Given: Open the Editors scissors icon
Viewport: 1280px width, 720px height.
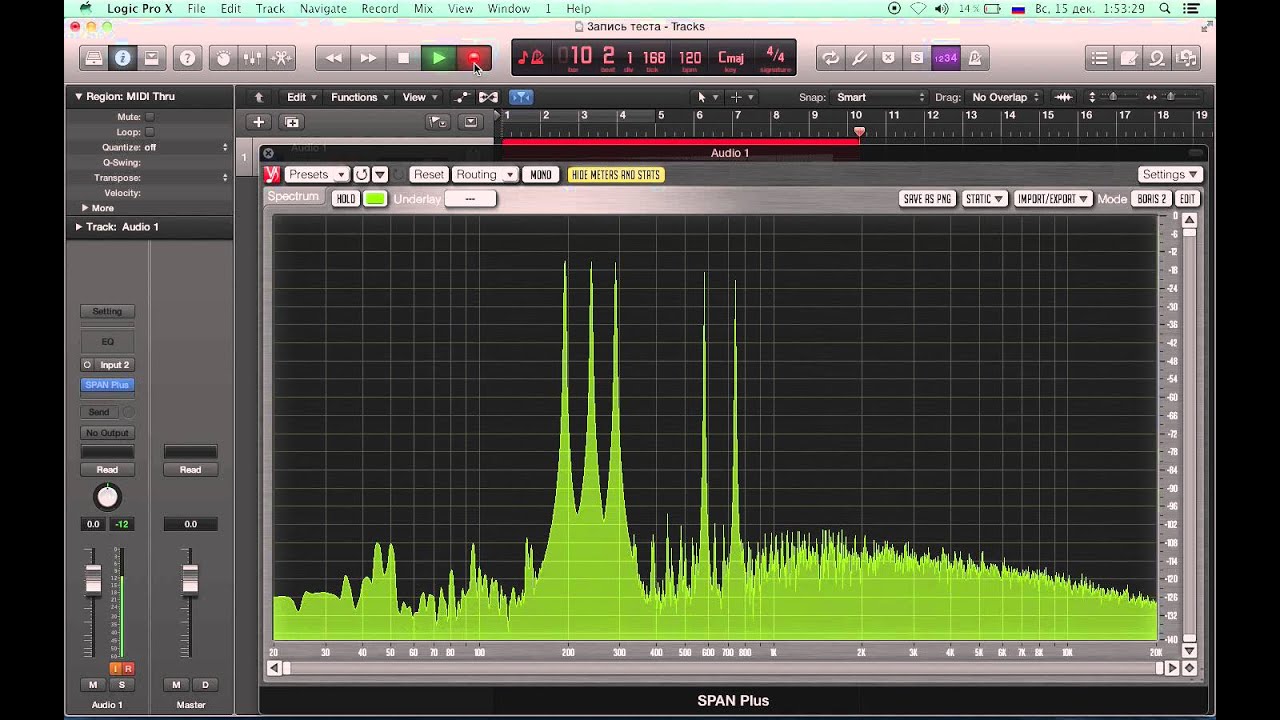Looking at the screenshot, I should pyautogui.click(x=282, y=58).
